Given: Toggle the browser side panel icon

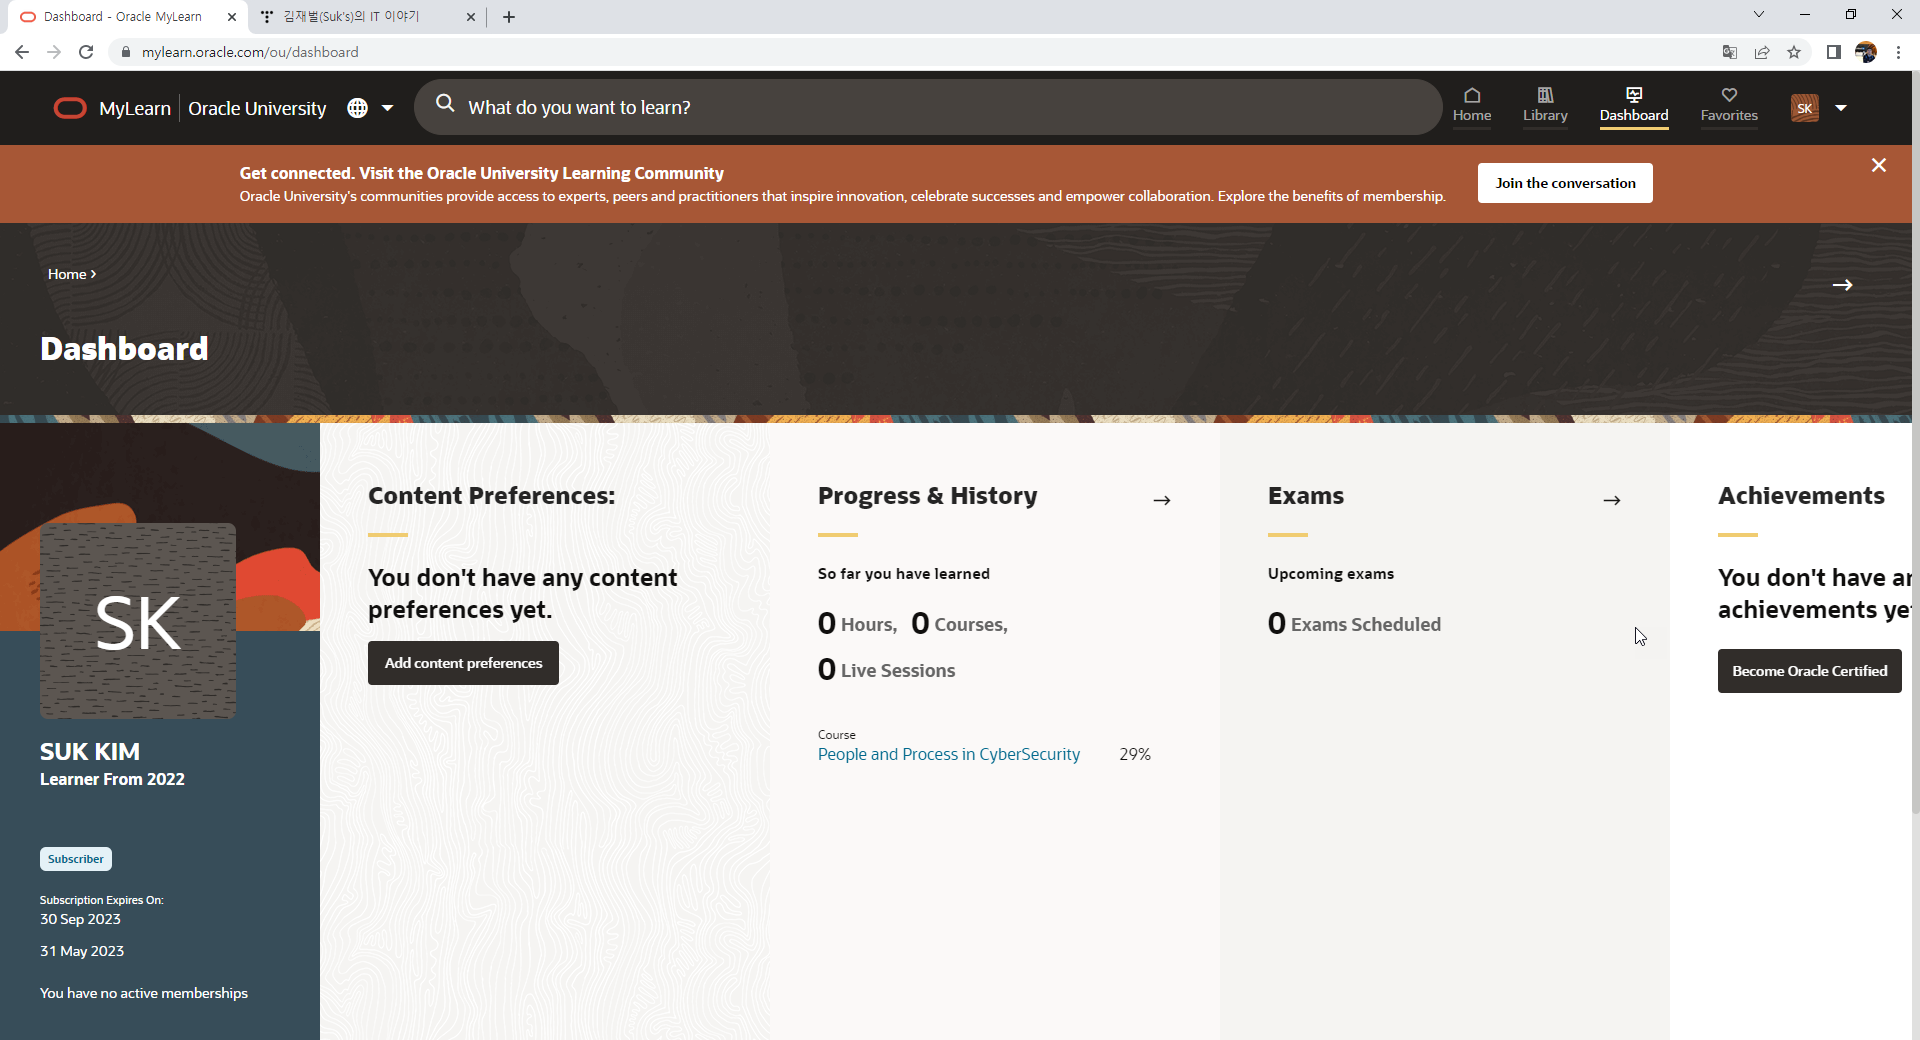Looking at the screenshot, I should [x=1834, y=52].
